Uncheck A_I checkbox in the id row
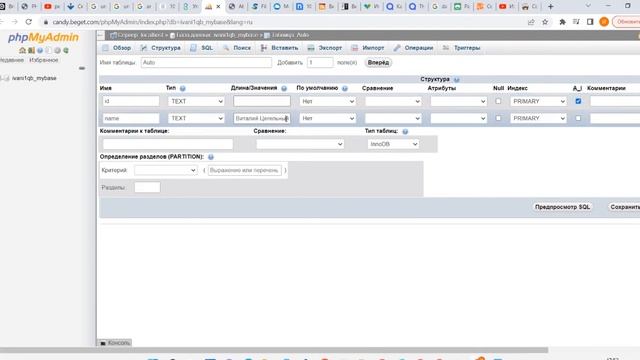640x360 pixels. (578, 101)
